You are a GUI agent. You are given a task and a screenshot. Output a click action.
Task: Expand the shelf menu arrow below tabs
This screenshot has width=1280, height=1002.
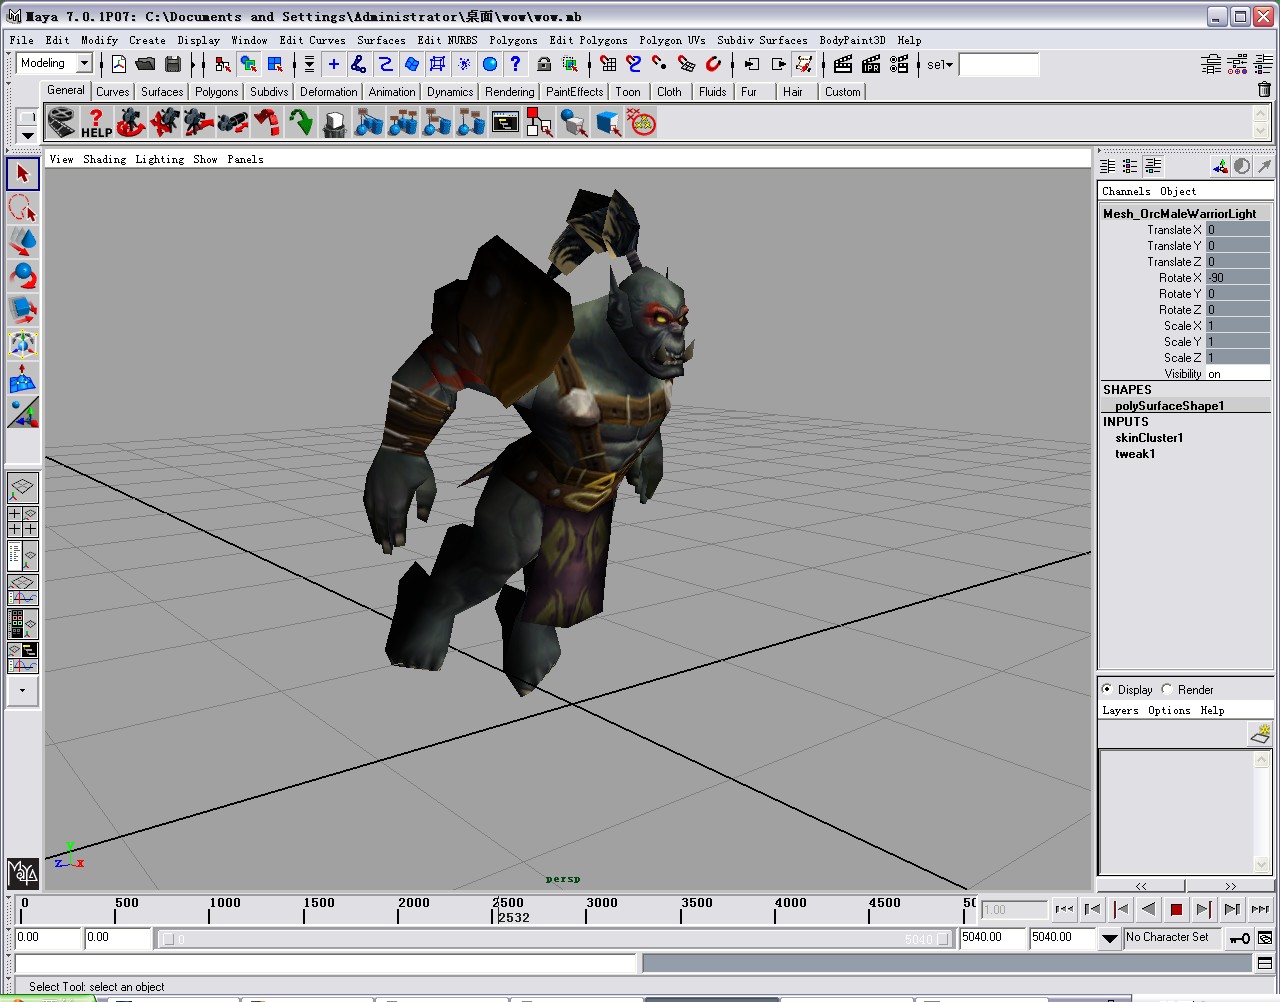pyautogui.click(x=28, y=135)
